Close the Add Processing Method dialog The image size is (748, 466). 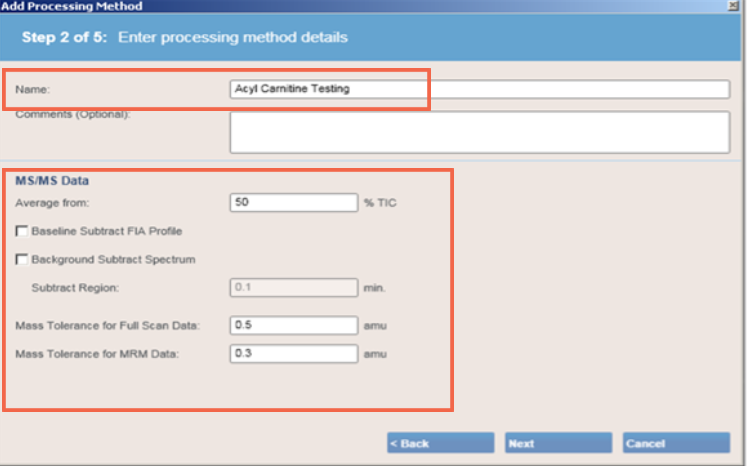click(x=733, y=6)
